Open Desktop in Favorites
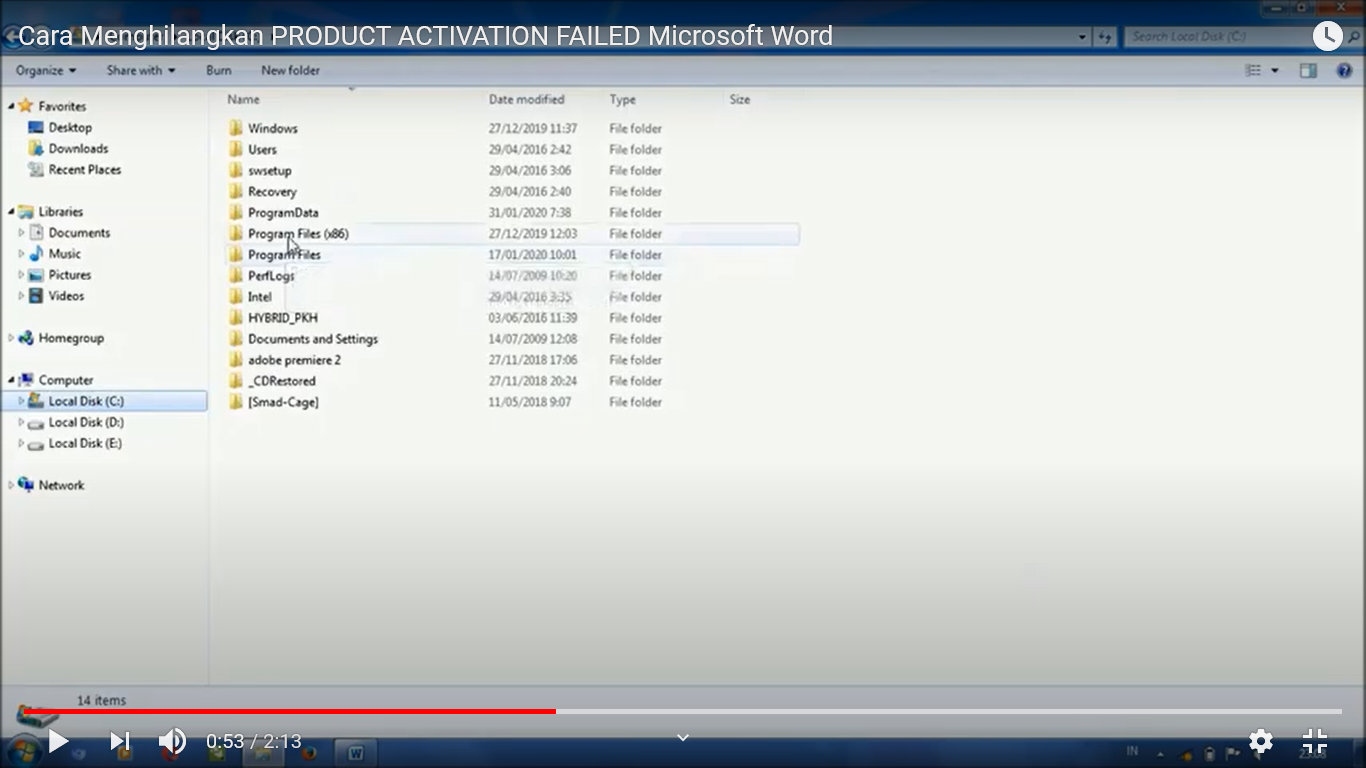1366x768 pixels. [x=70, y=128]
